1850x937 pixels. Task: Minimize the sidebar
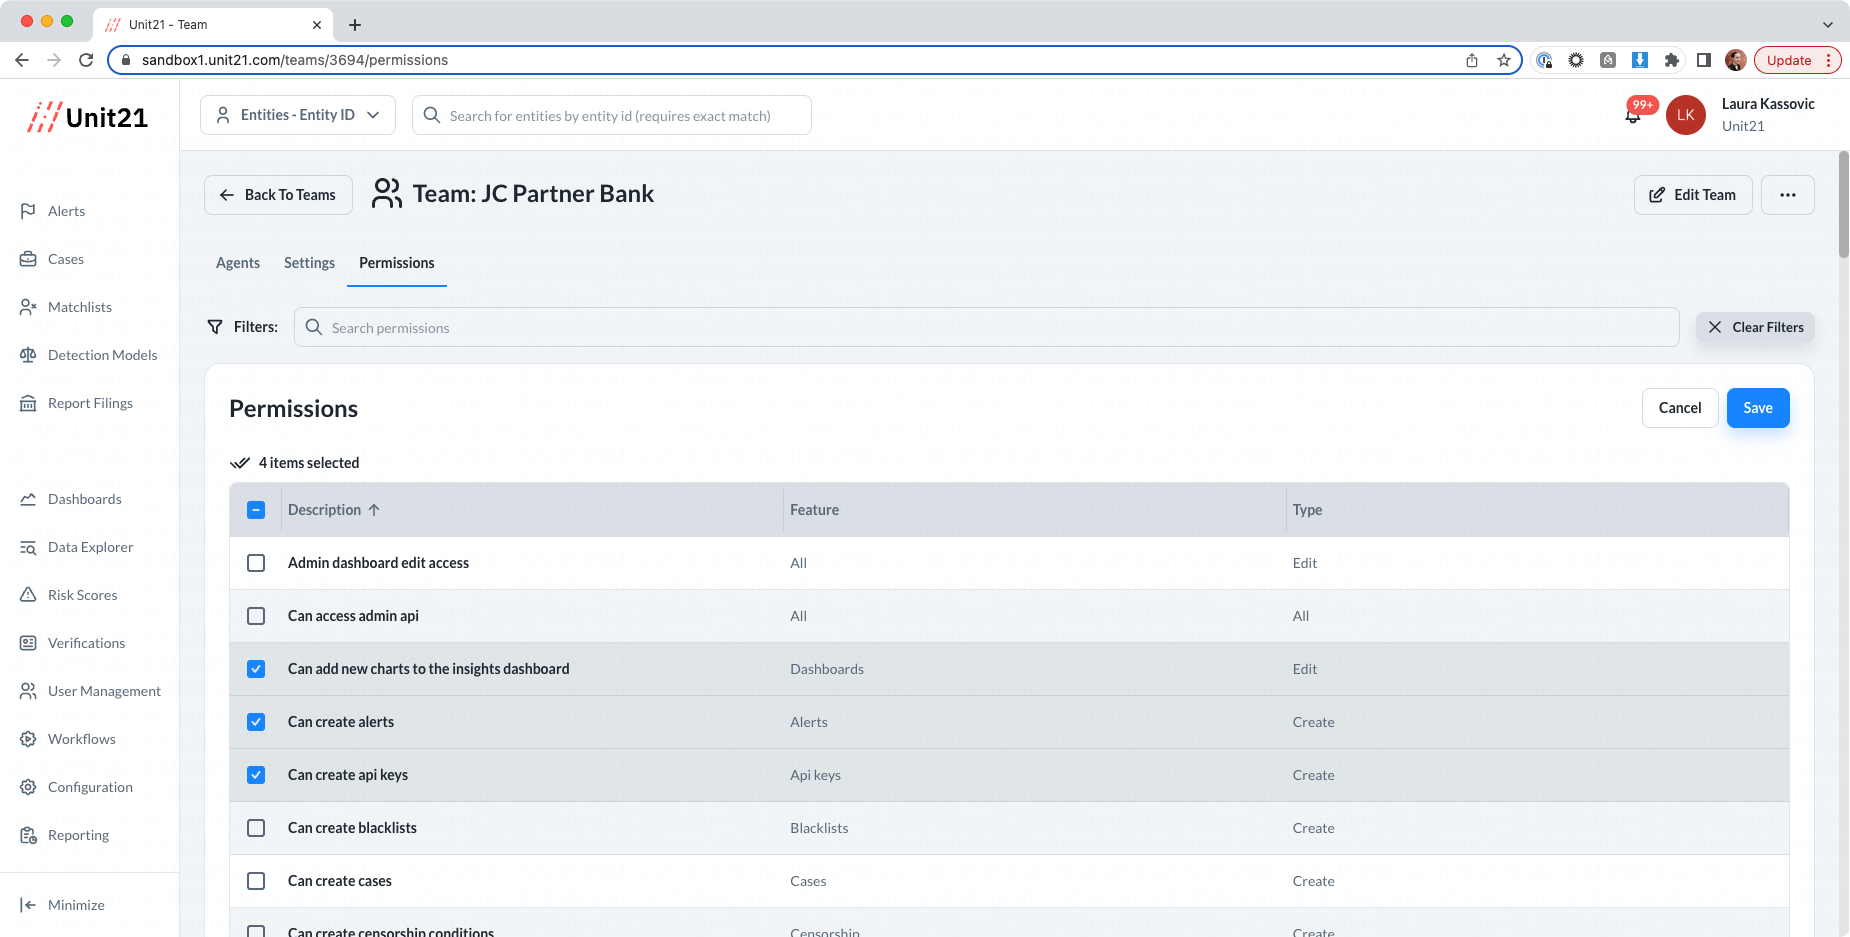(x=76, y=905)
